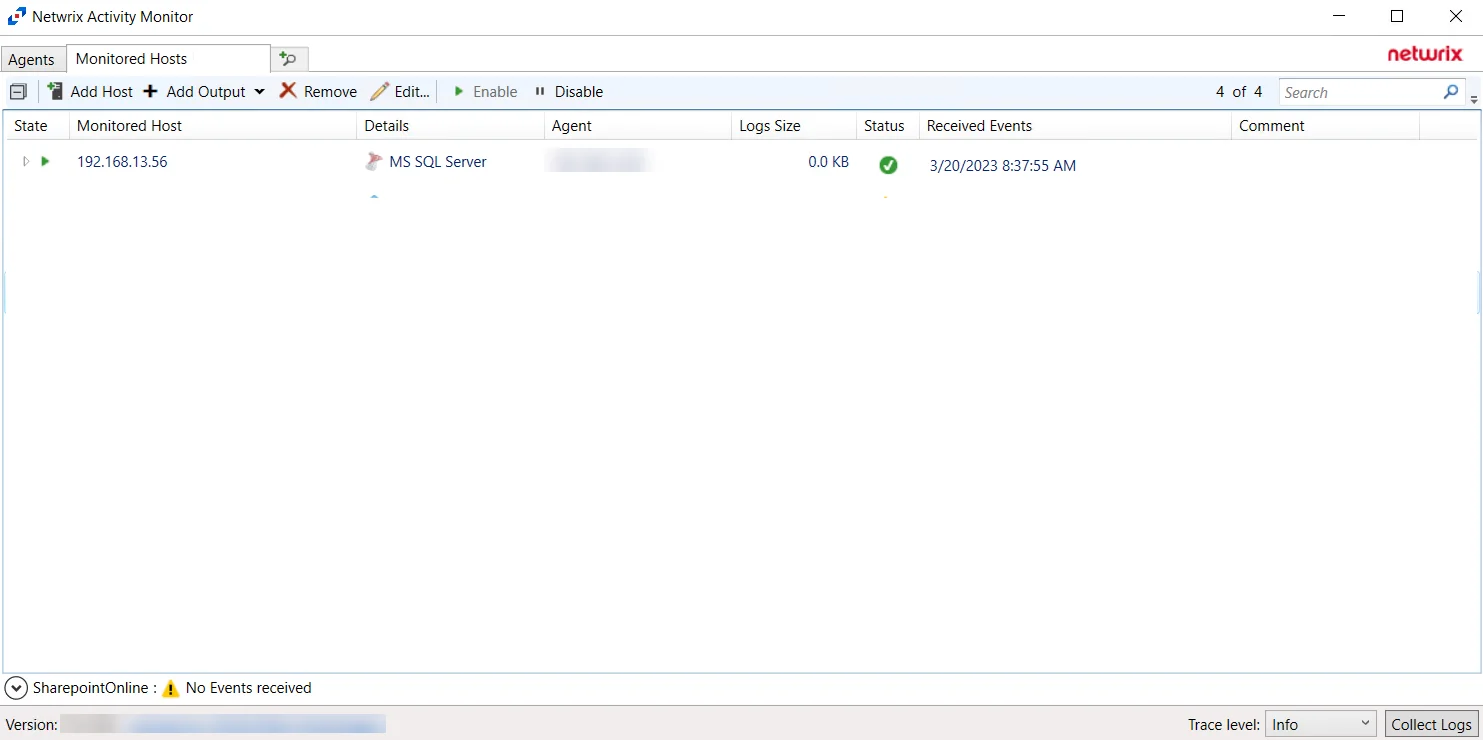Click green running state icon
This screenshot has width=1483, height=740.
point(45,161)
